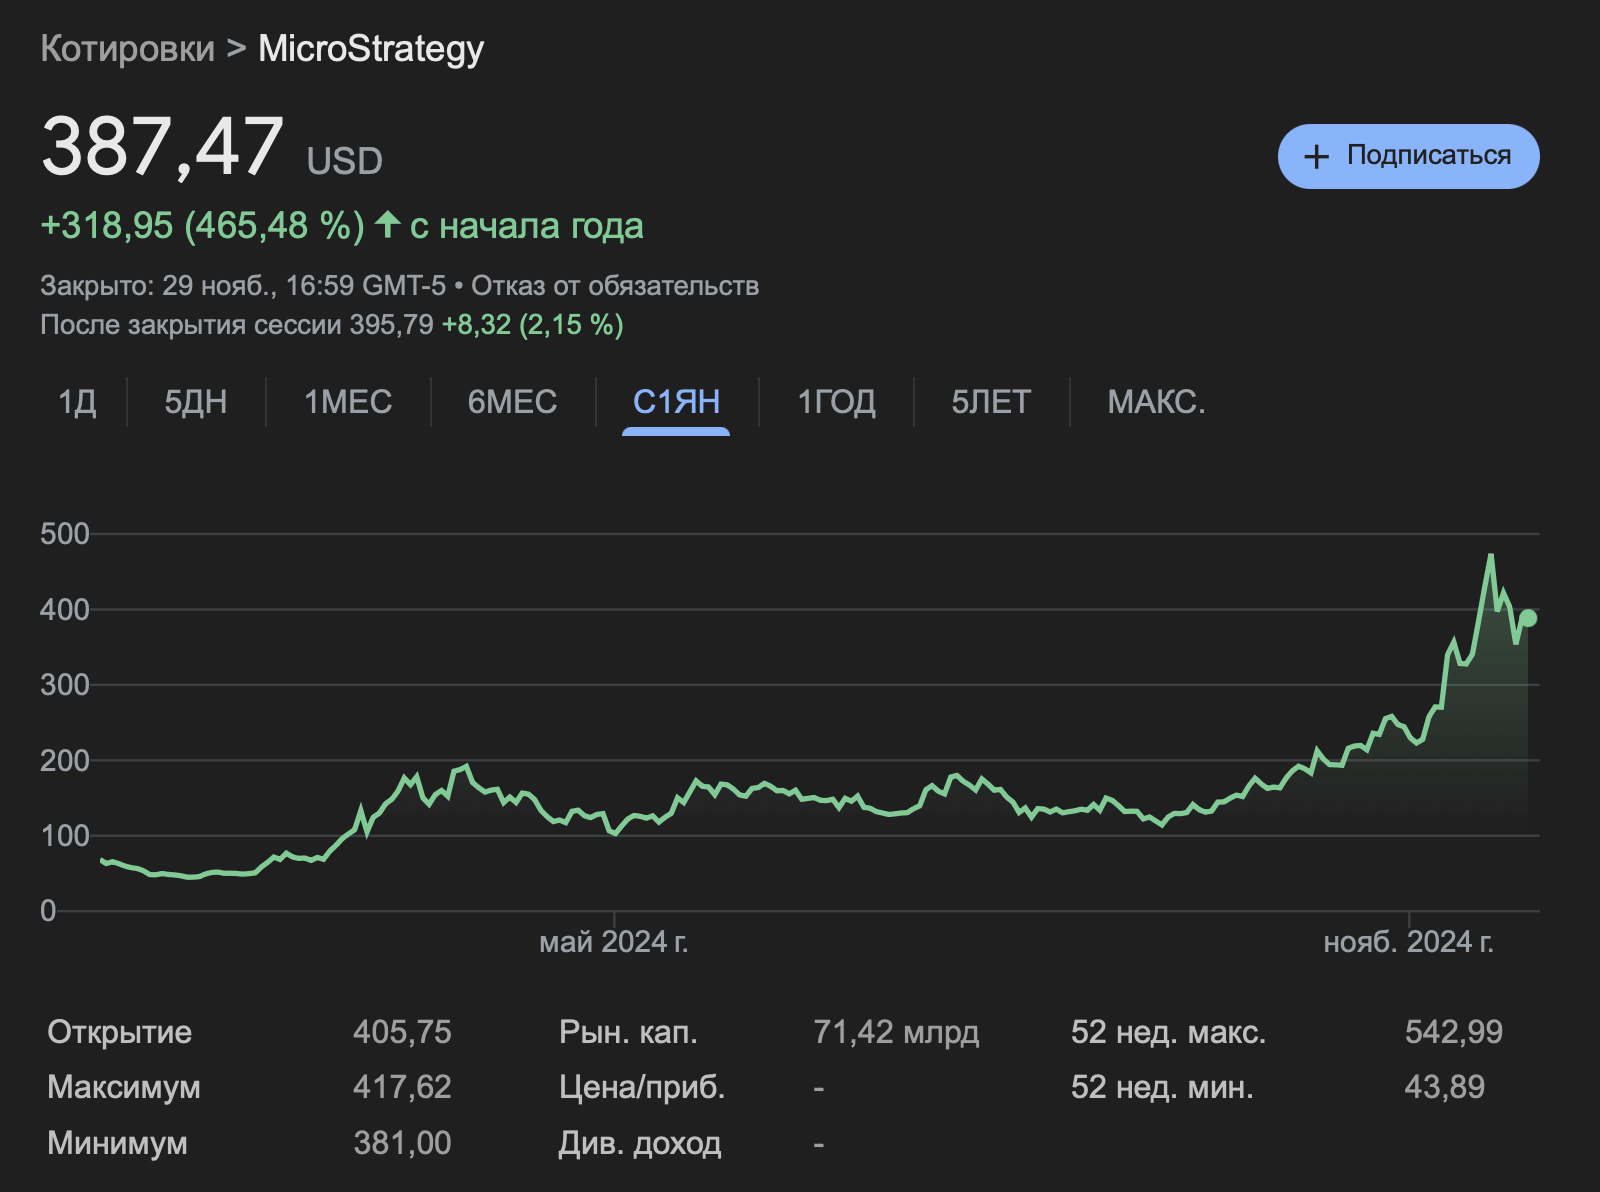Click the 100 y-axis label

coord(64,836)
